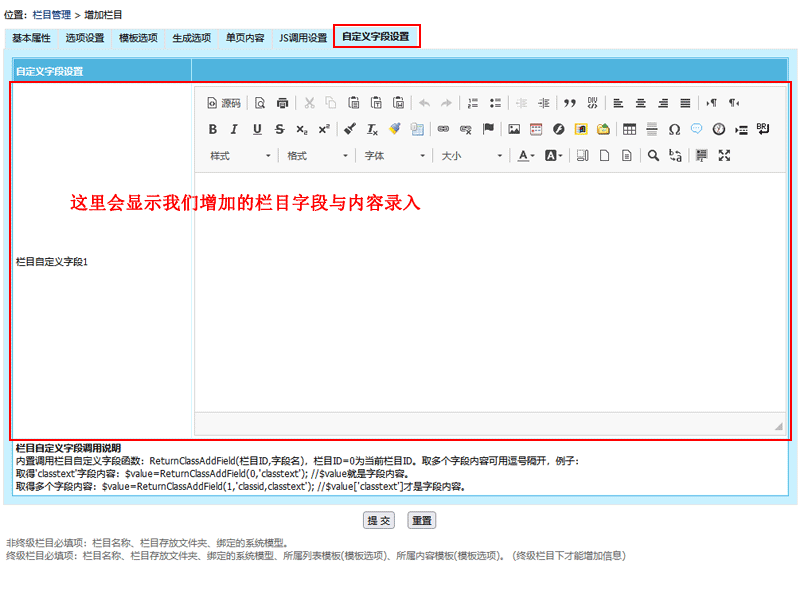The height and width of the screenshot is (599, 800).
Task: Click the underline icon
Action: tap(257, 129)
